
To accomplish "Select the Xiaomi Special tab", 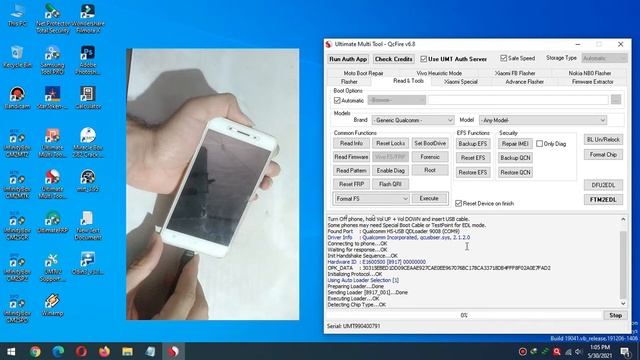I will click(x=461, y=82).
